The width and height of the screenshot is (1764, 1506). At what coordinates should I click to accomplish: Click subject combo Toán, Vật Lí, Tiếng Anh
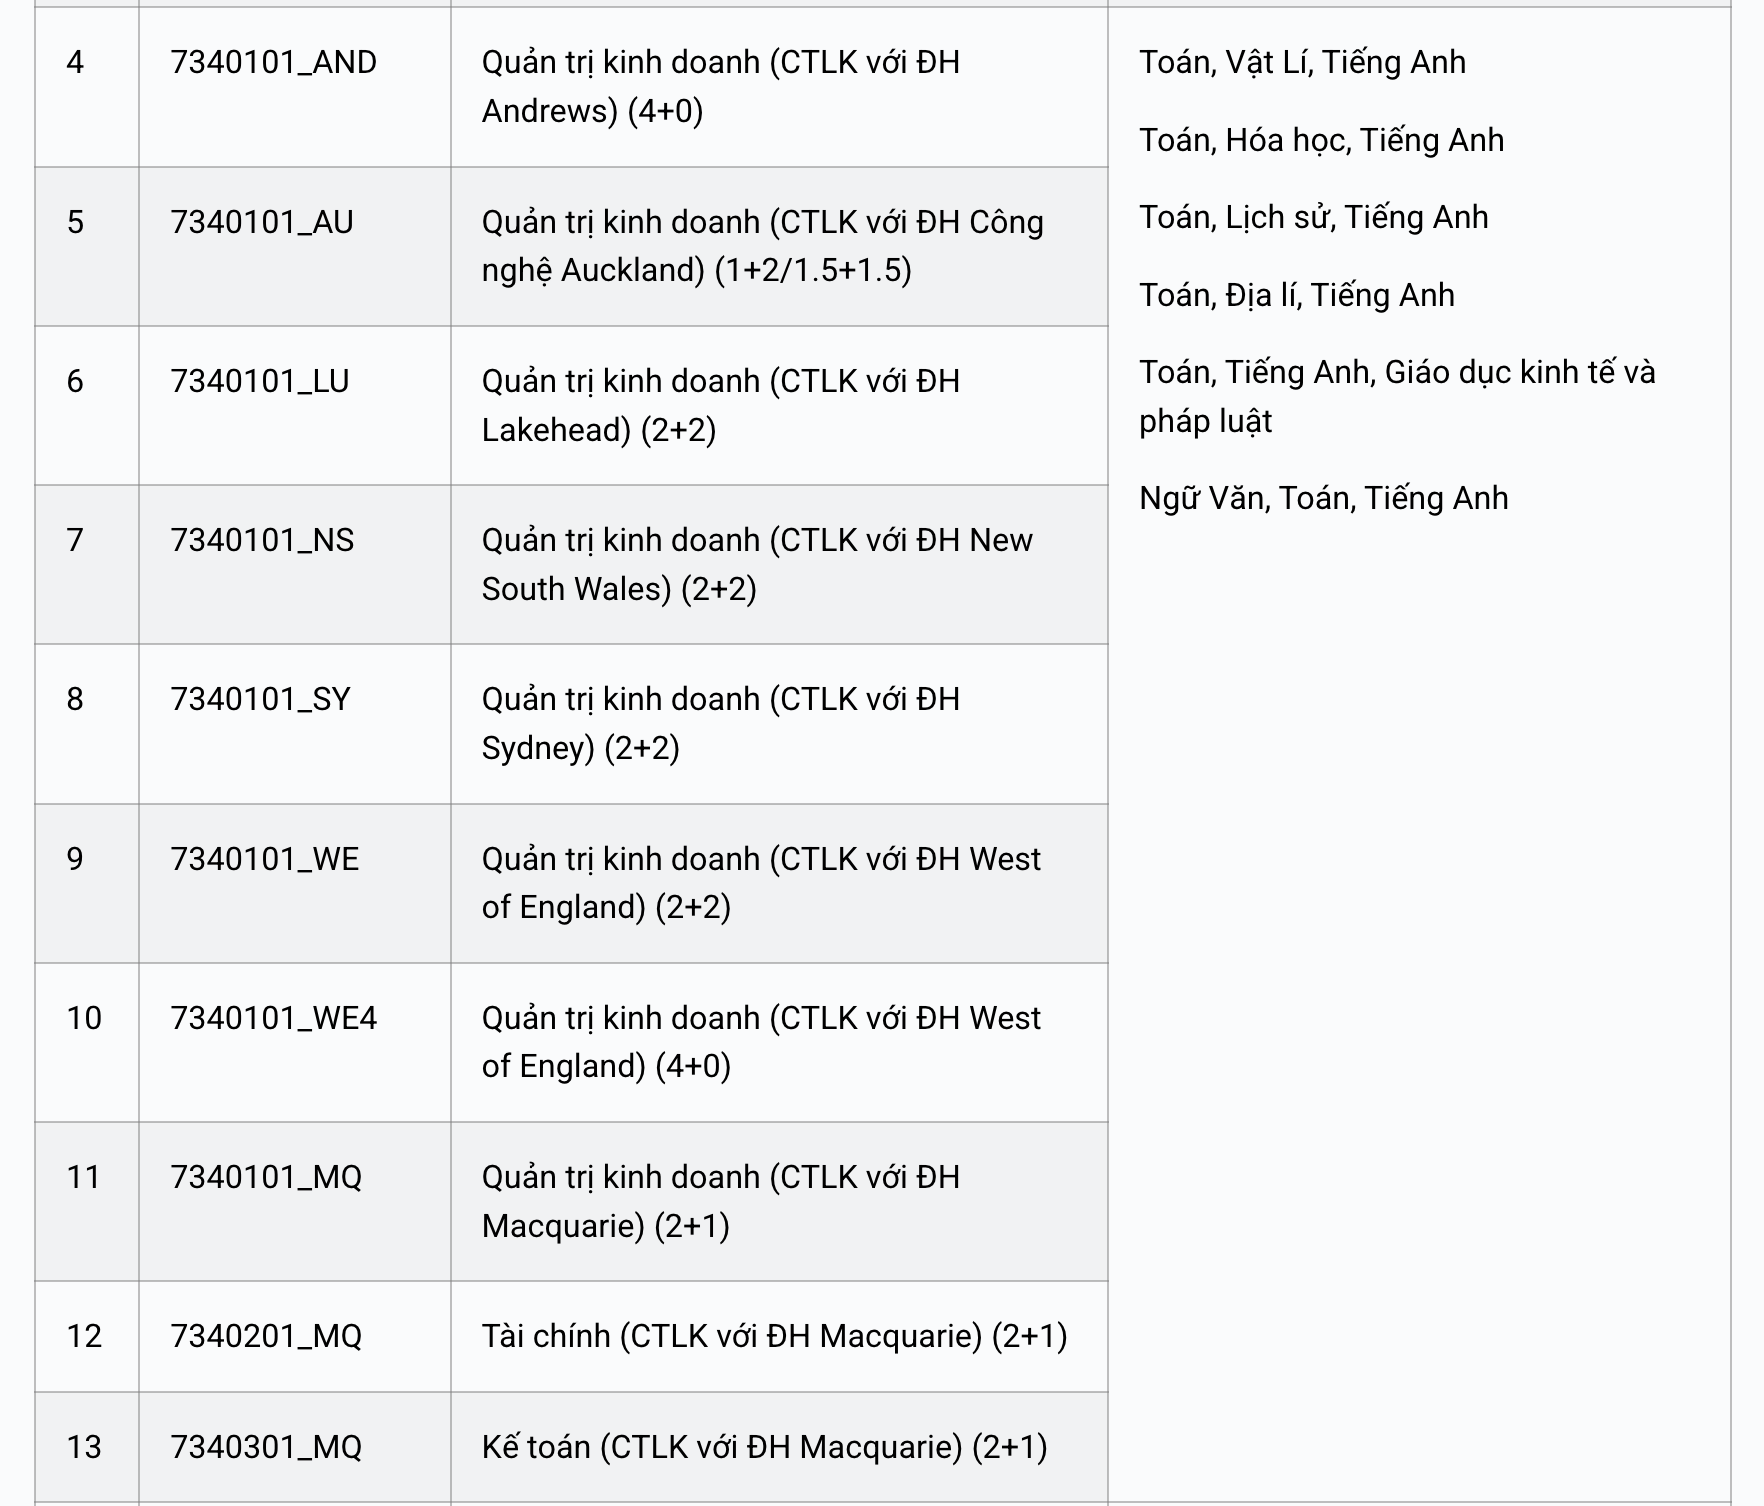point(1302,63)
